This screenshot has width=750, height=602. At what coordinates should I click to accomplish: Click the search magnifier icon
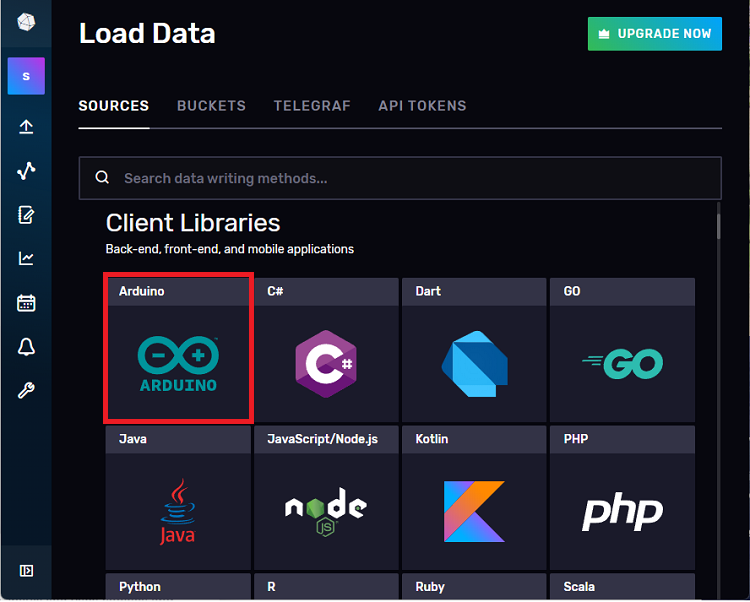pos(102,177)
